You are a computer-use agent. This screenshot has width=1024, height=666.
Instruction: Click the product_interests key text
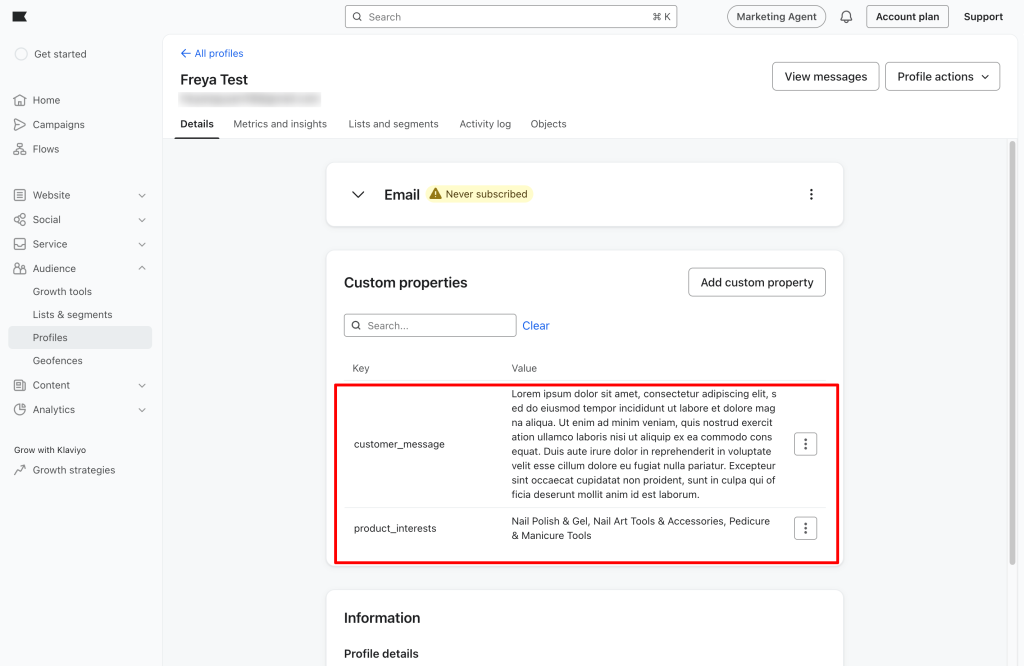coord(395,528)
